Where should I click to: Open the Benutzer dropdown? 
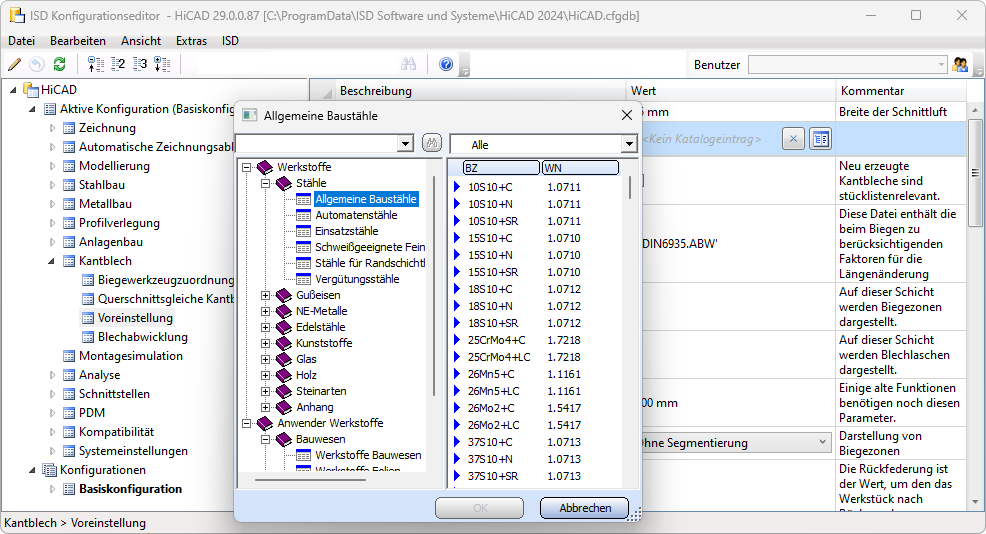pos(941,64)
